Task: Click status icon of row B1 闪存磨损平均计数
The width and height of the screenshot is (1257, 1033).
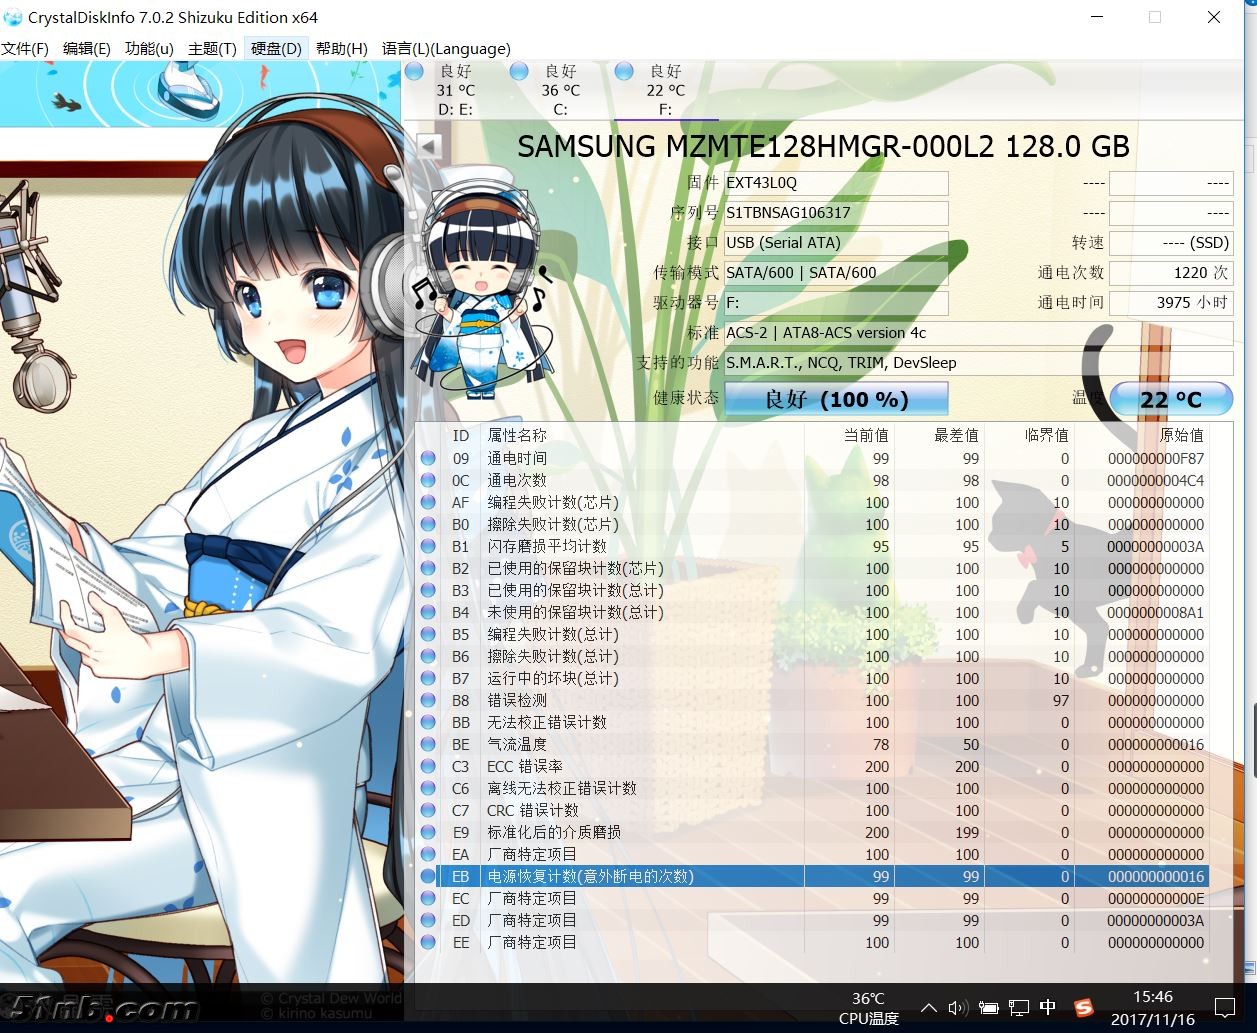Action: tap(429, 546)
